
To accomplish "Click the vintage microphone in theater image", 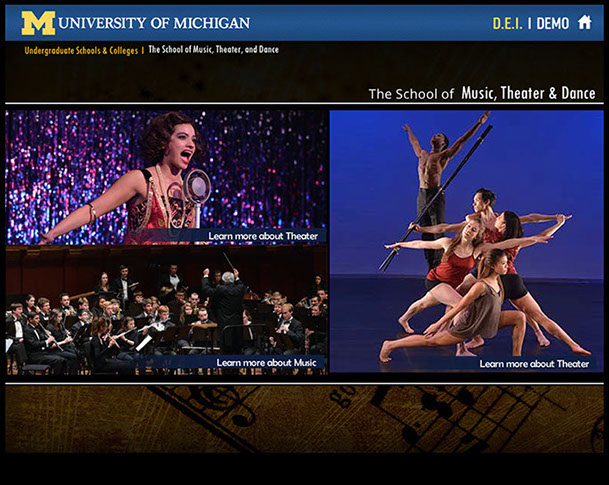I will pyautogui.click(x=197, y=196).
